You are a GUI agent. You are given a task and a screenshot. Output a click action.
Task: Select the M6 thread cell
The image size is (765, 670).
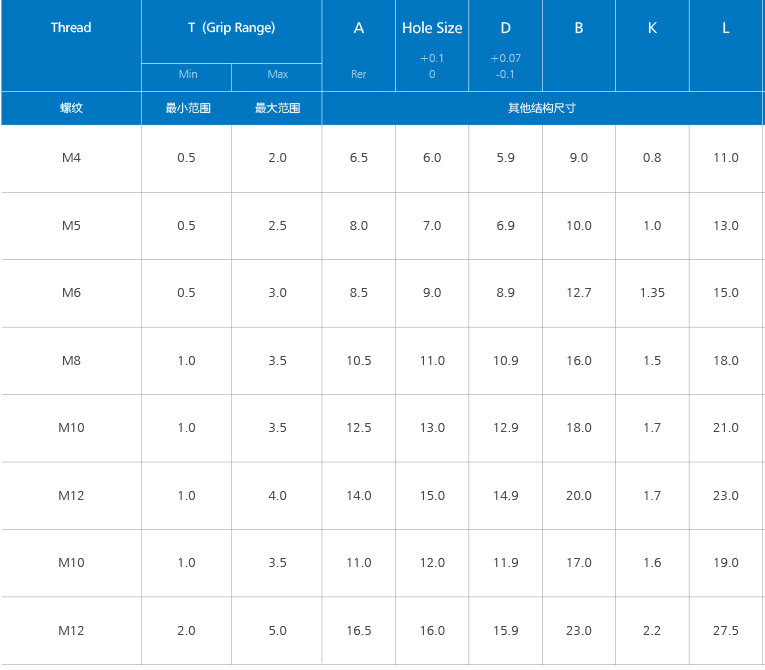click(71, 293)
